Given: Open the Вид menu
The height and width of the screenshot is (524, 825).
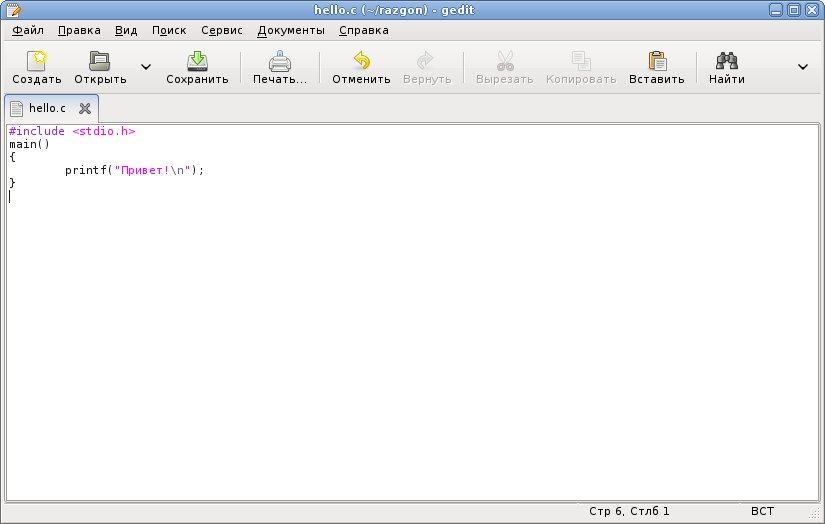Looking at the screenshot, I should pyautogui.click(x=126, y=31).
